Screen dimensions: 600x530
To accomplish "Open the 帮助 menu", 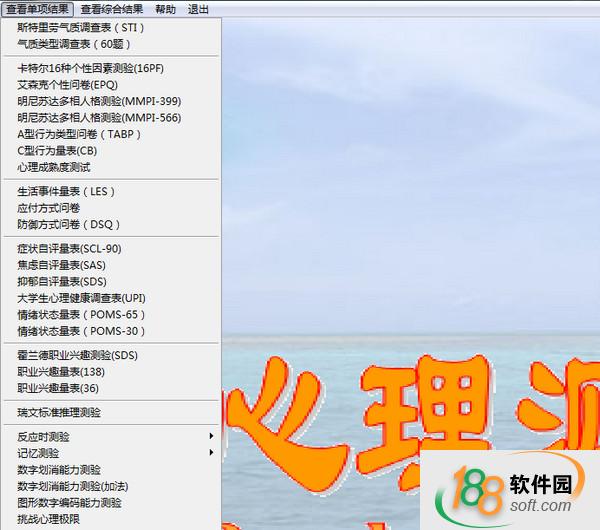I will click(165, 9).
